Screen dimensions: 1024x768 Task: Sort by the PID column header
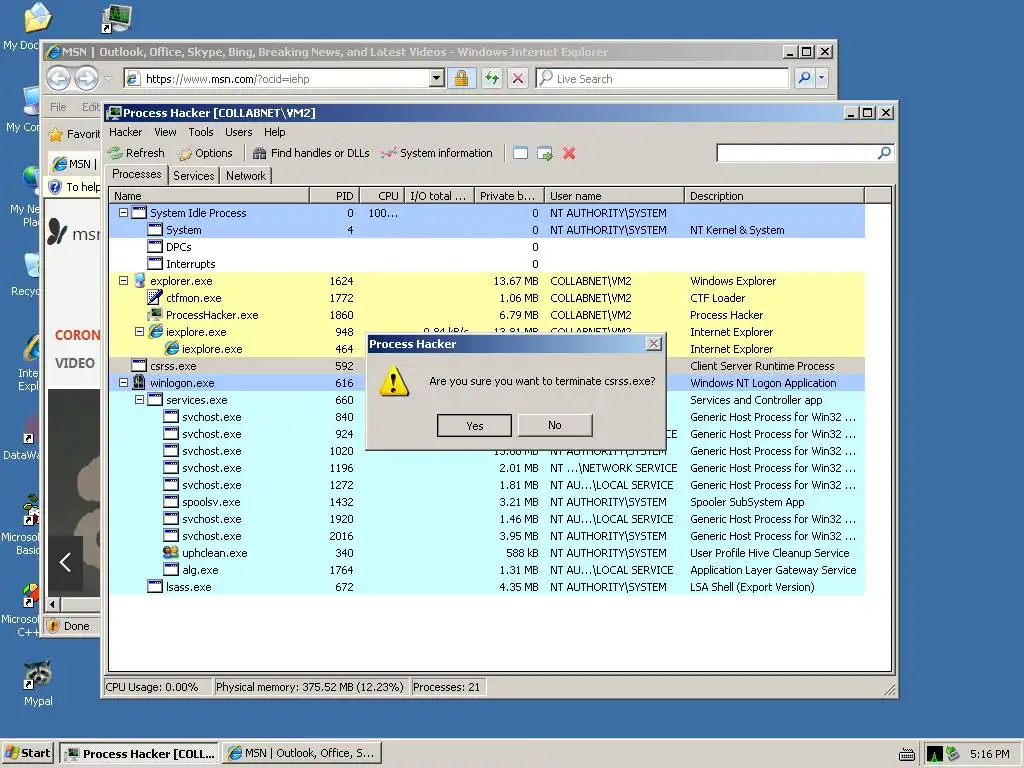[333, 196]
